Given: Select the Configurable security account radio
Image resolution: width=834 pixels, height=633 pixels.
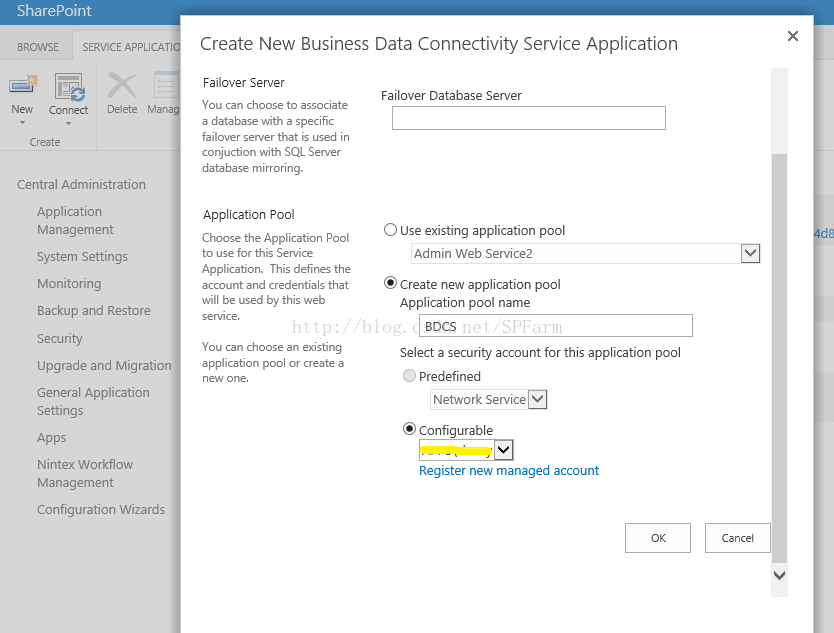Looking at the screenshot, I should (x=409, y=429).
